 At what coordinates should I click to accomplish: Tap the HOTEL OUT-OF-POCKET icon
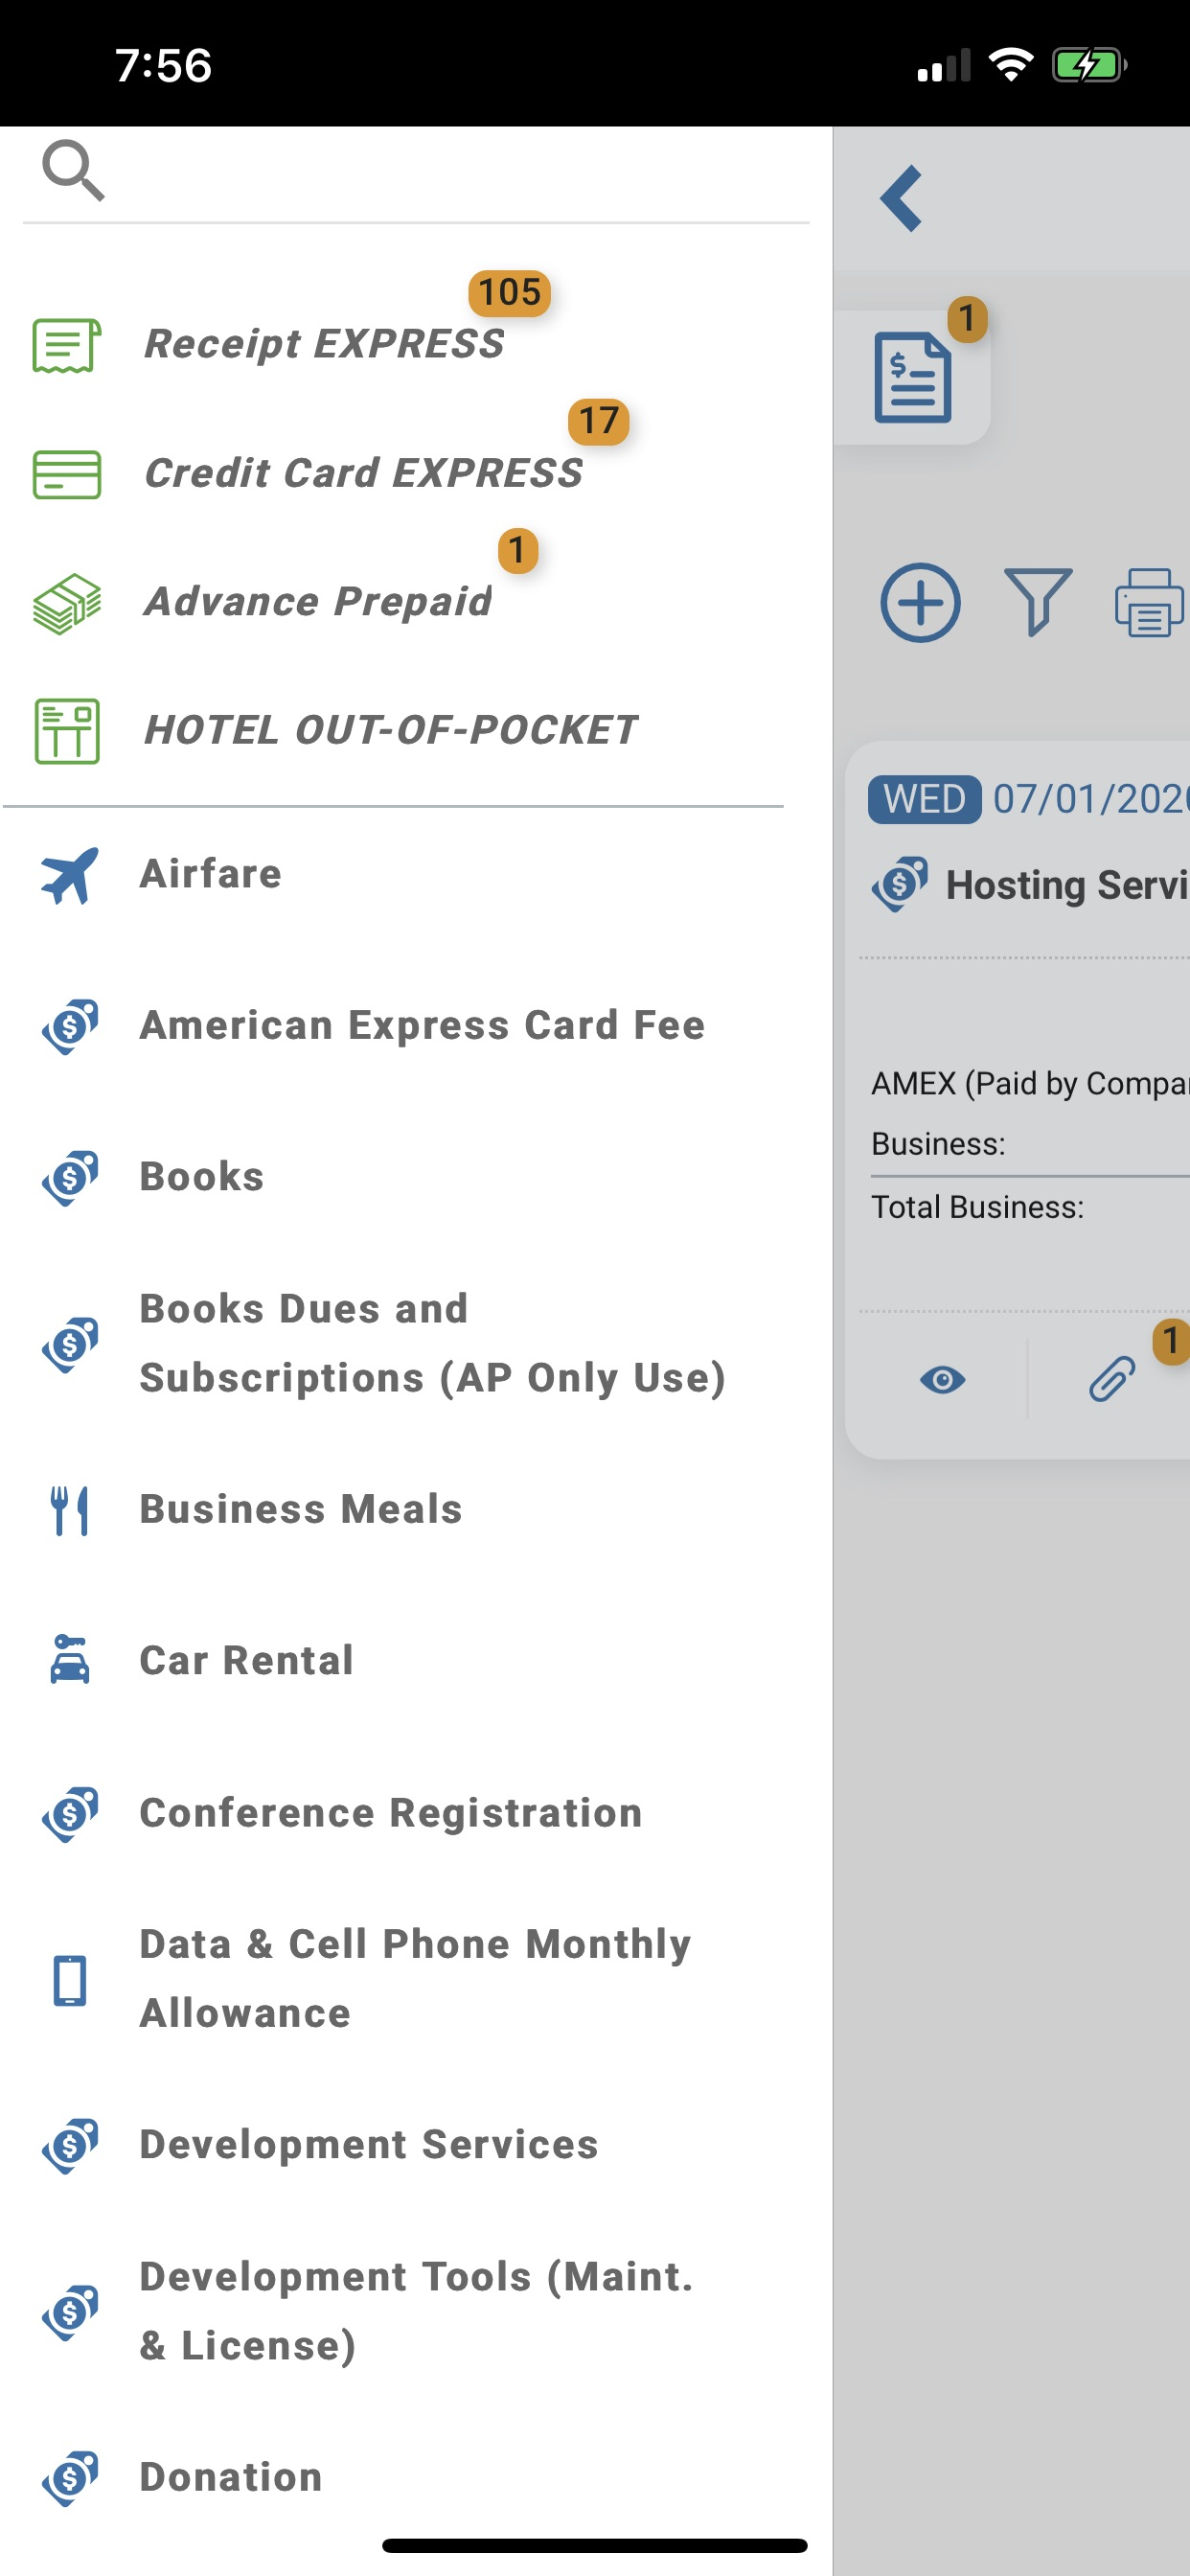67,731
